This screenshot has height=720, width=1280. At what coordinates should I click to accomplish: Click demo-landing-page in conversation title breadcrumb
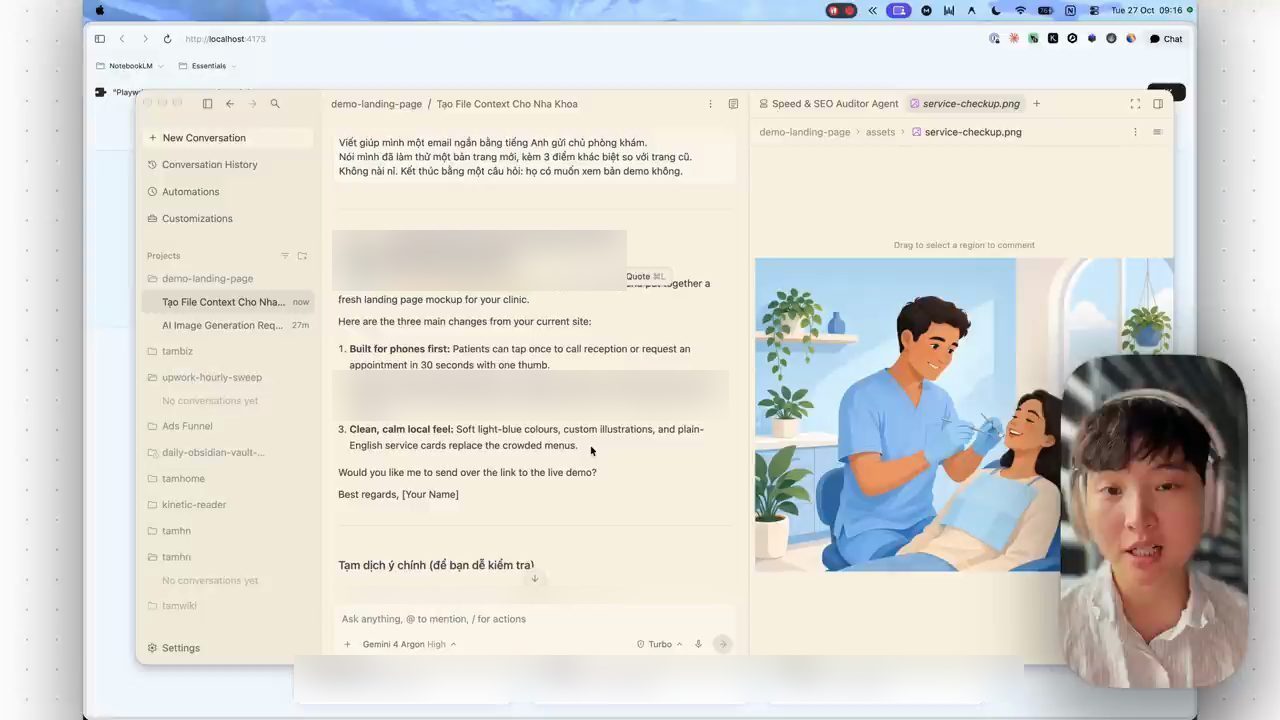click(x=377, y=104)
